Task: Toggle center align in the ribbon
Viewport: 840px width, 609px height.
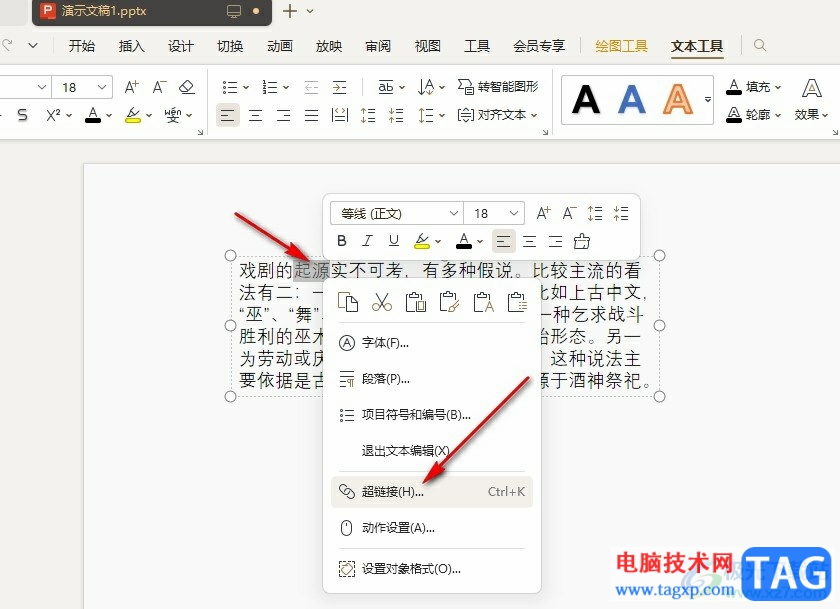Action: [256, 115]
